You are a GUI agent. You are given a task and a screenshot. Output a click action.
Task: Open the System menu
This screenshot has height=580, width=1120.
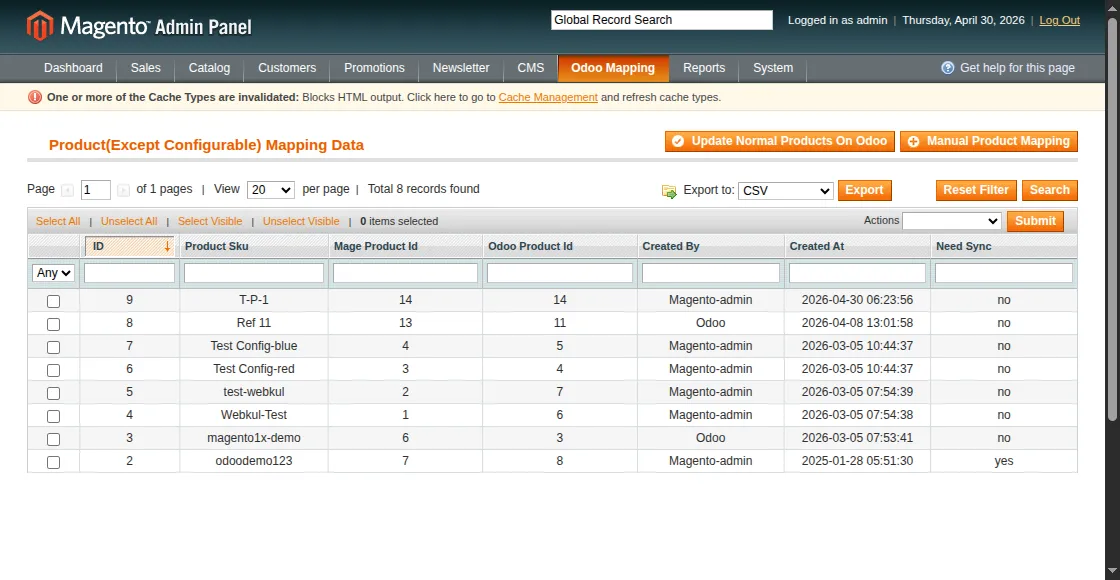tap(773, 68)
